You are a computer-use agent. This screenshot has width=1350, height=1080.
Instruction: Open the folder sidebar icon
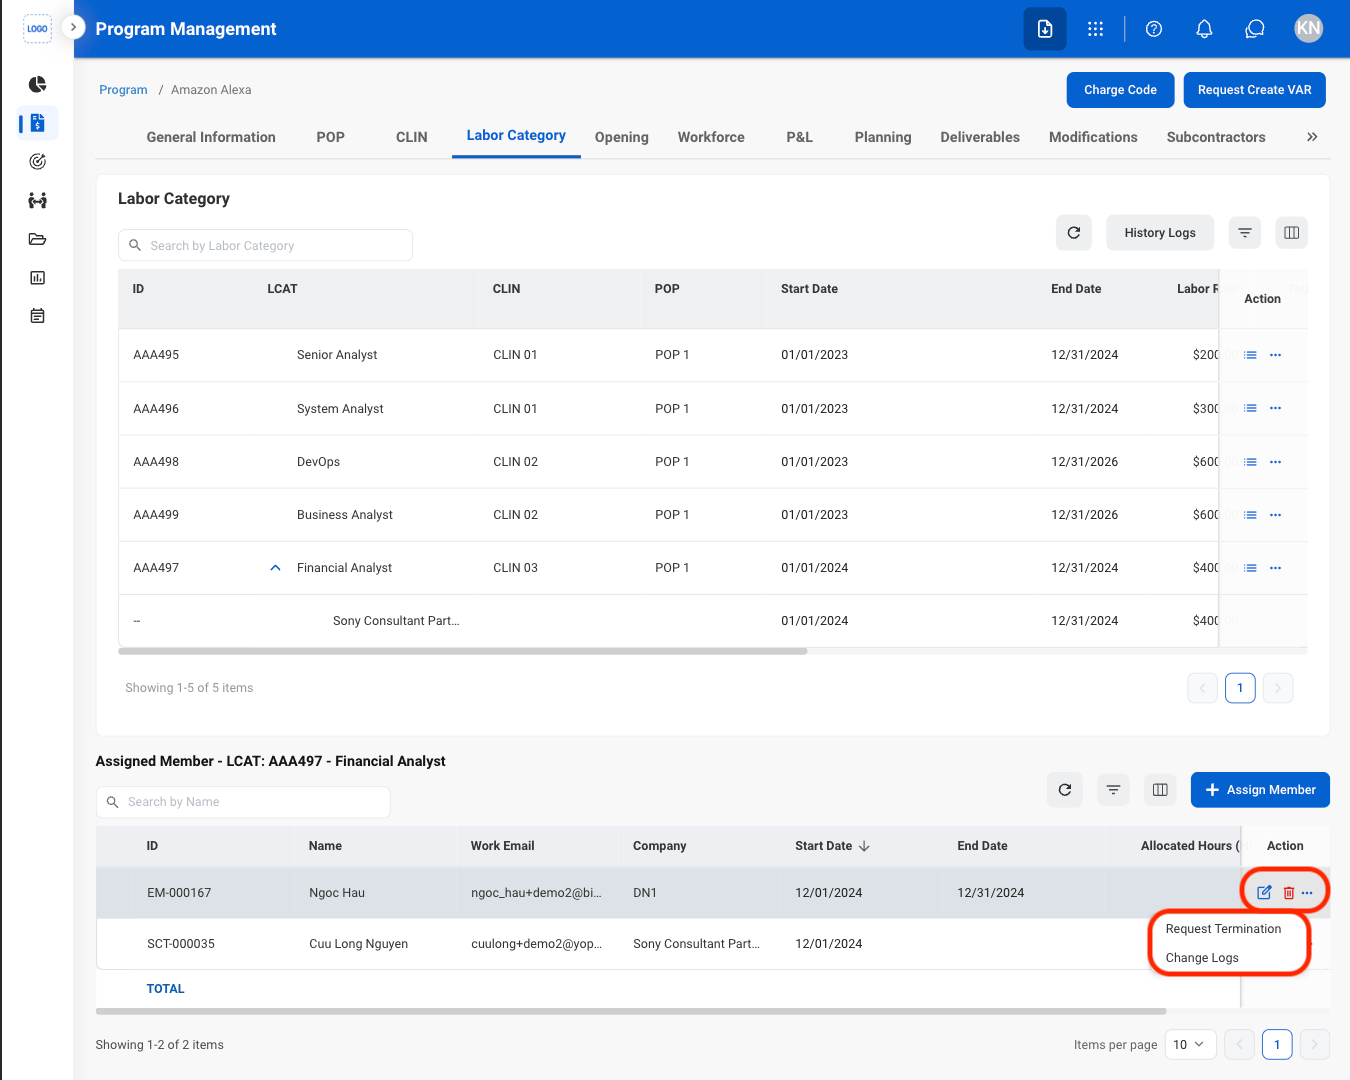37,239
